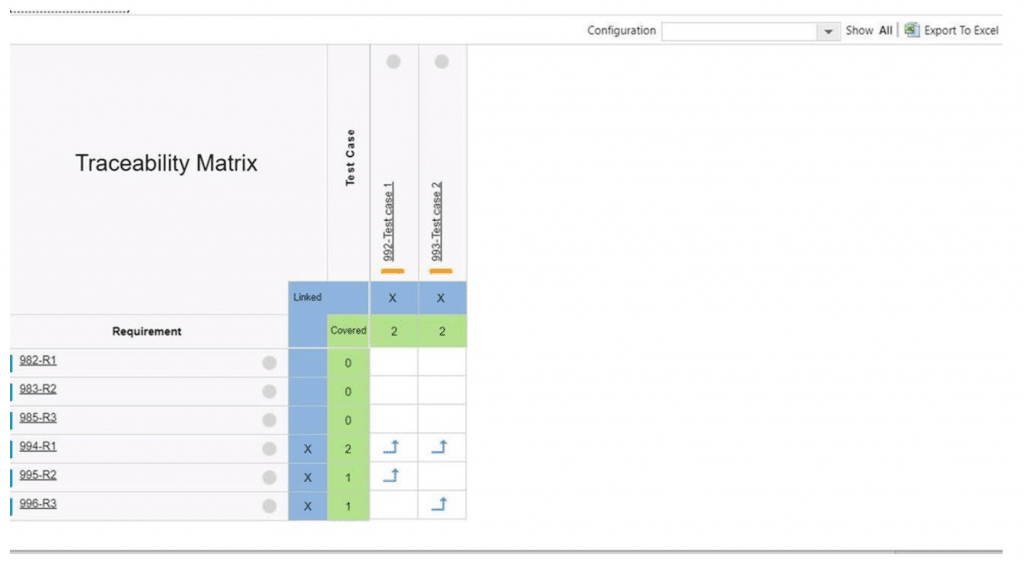Click link arrow for 996-R3 and Test case 2

(x=440, y=505)
